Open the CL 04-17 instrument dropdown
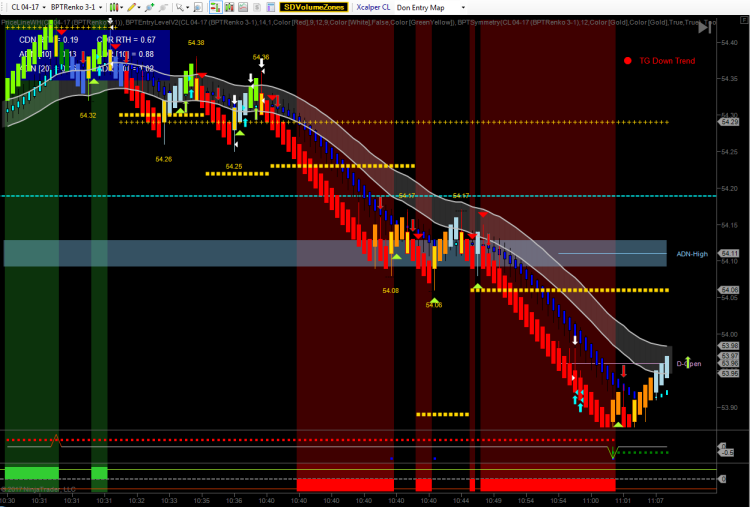 [x=28, y=7]
